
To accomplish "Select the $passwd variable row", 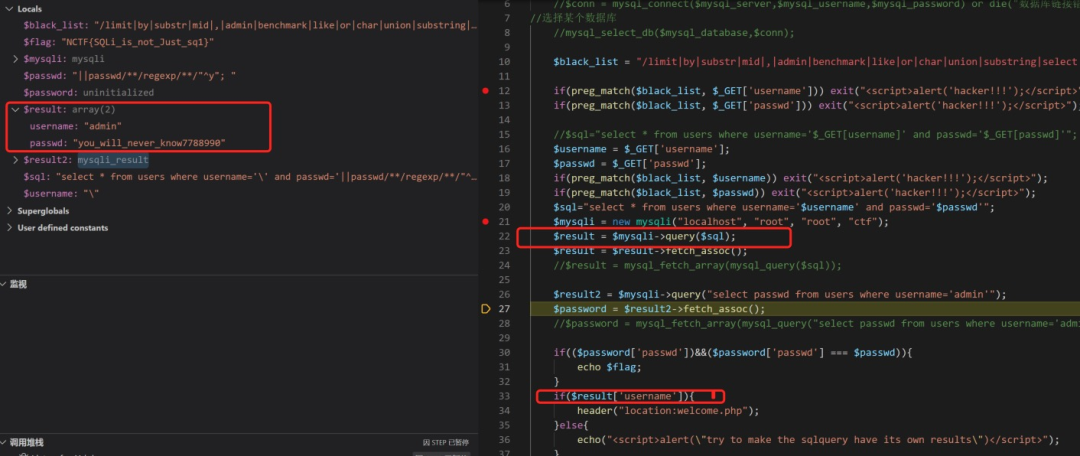I will [x=129, y=76].
